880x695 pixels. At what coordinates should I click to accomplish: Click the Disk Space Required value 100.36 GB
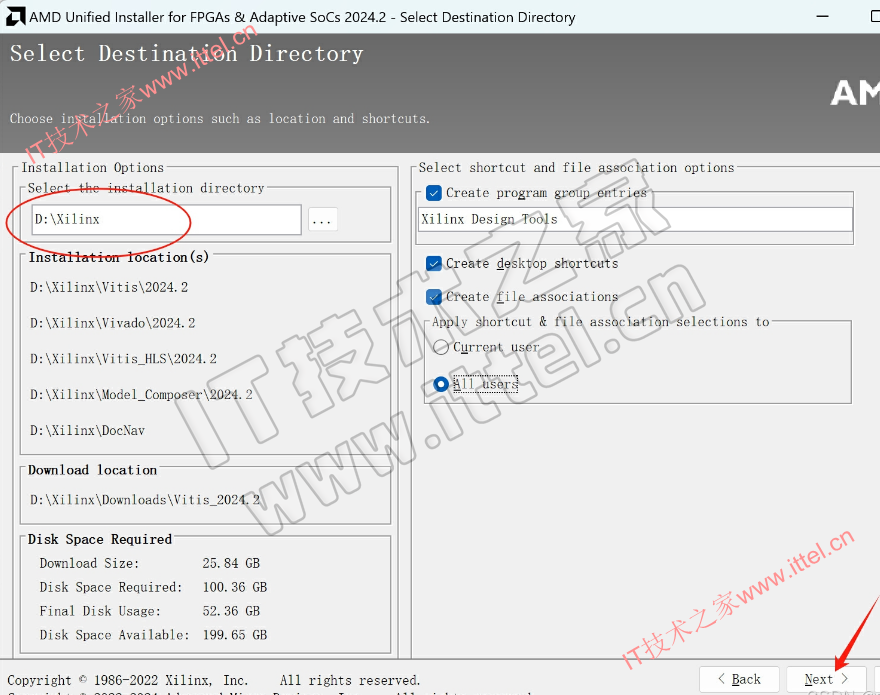[x=235, y=587]
